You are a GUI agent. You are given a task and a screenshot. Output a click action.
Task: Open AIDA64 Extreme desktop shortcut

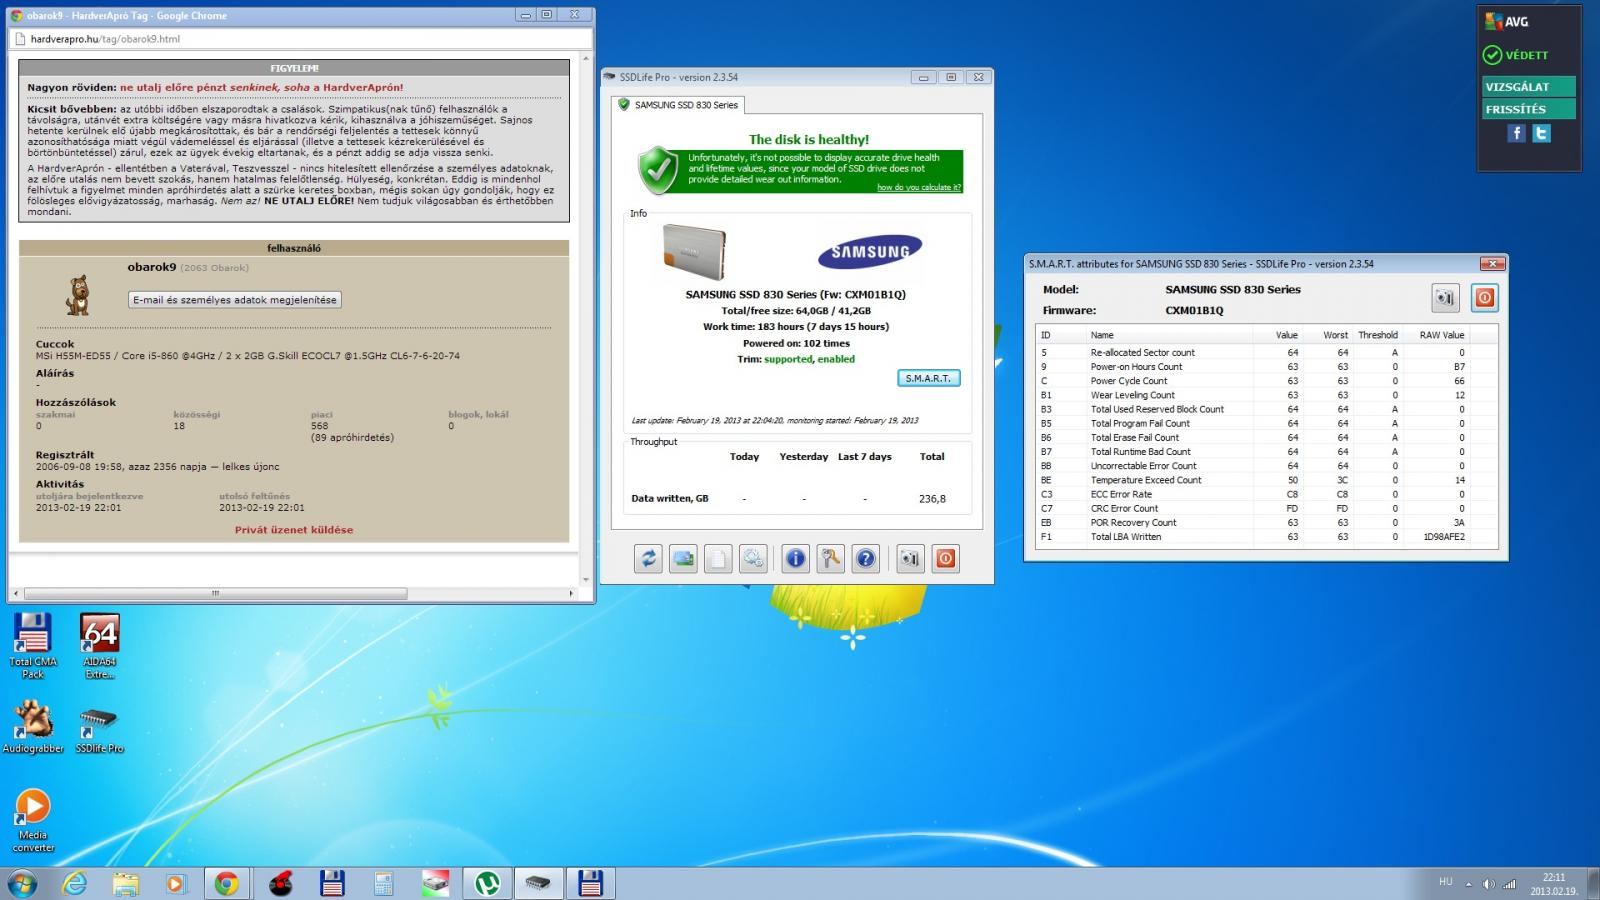coord(99,646)
